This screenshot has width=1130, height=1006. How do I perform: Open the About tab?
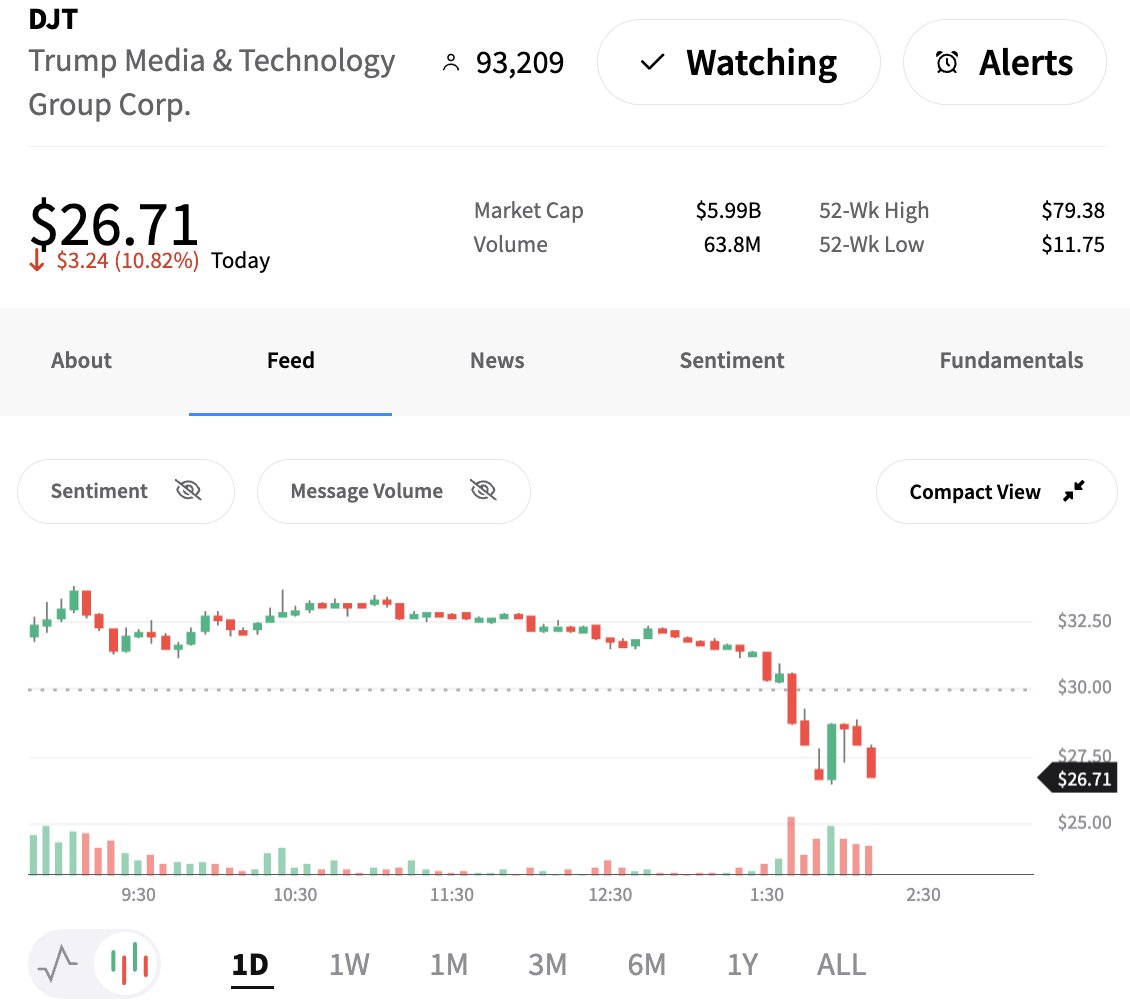point(81,360)
